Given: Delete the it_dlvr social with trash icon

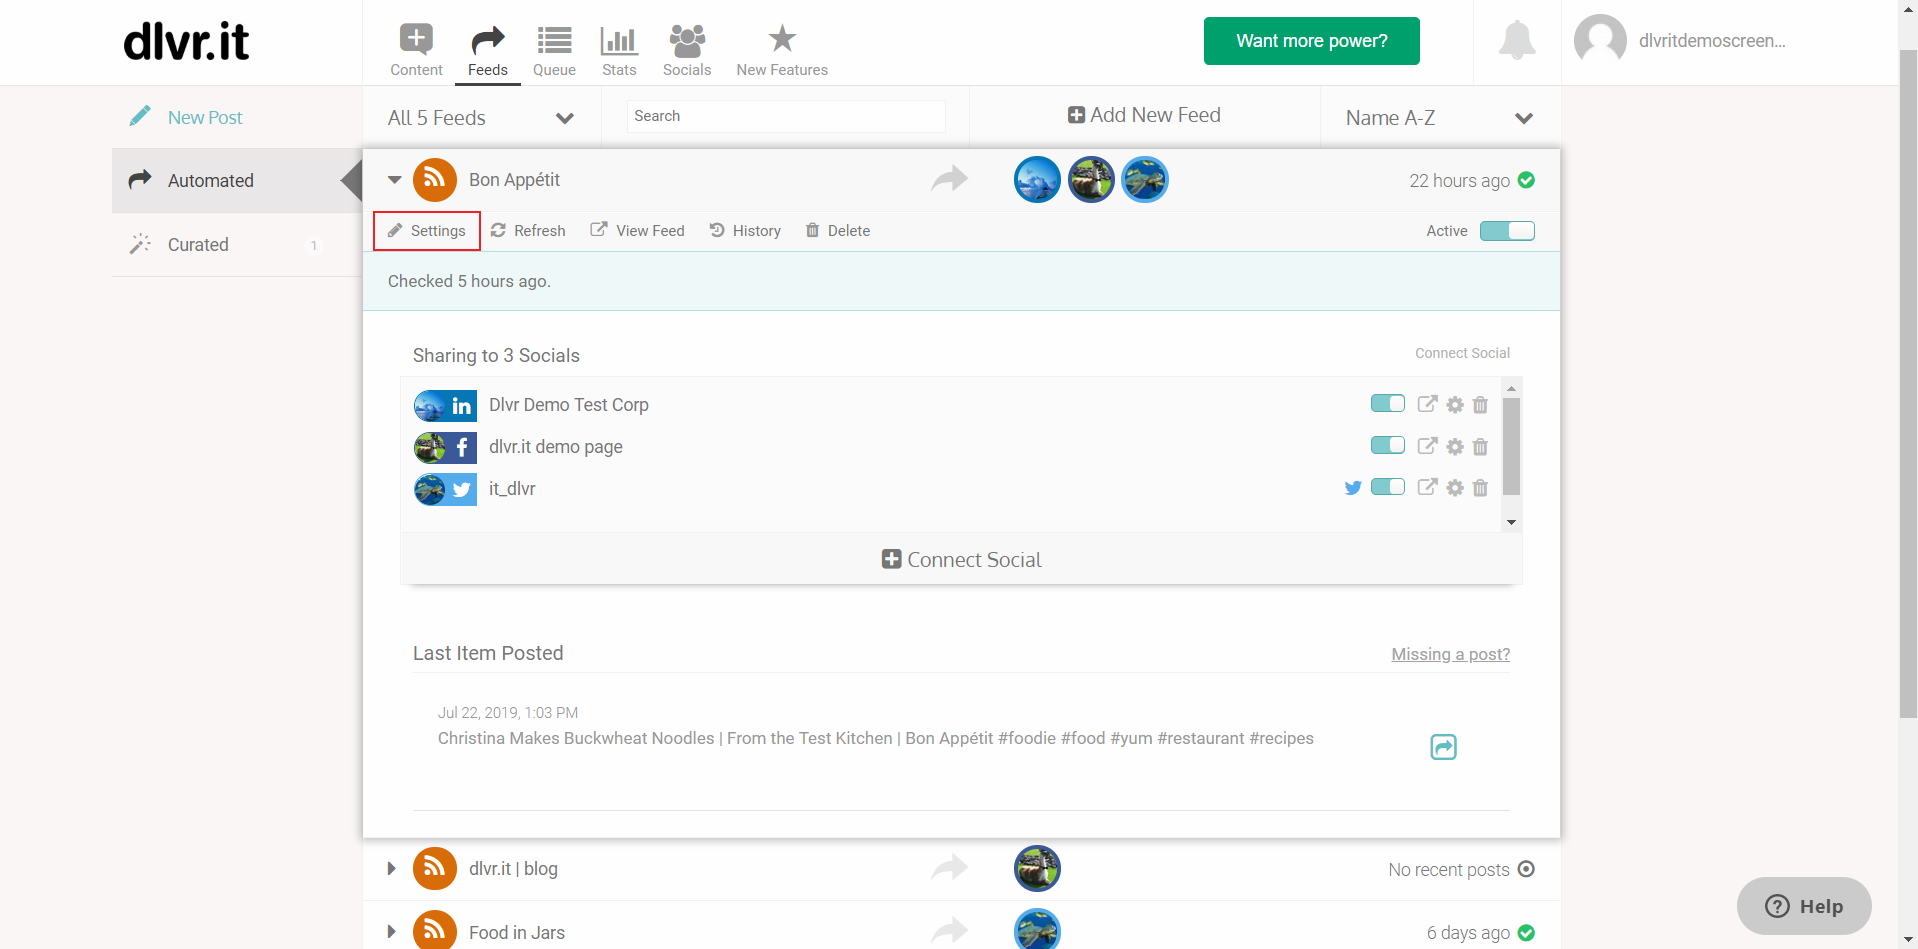Looking at the screenshot, I should click(1481, 488).
